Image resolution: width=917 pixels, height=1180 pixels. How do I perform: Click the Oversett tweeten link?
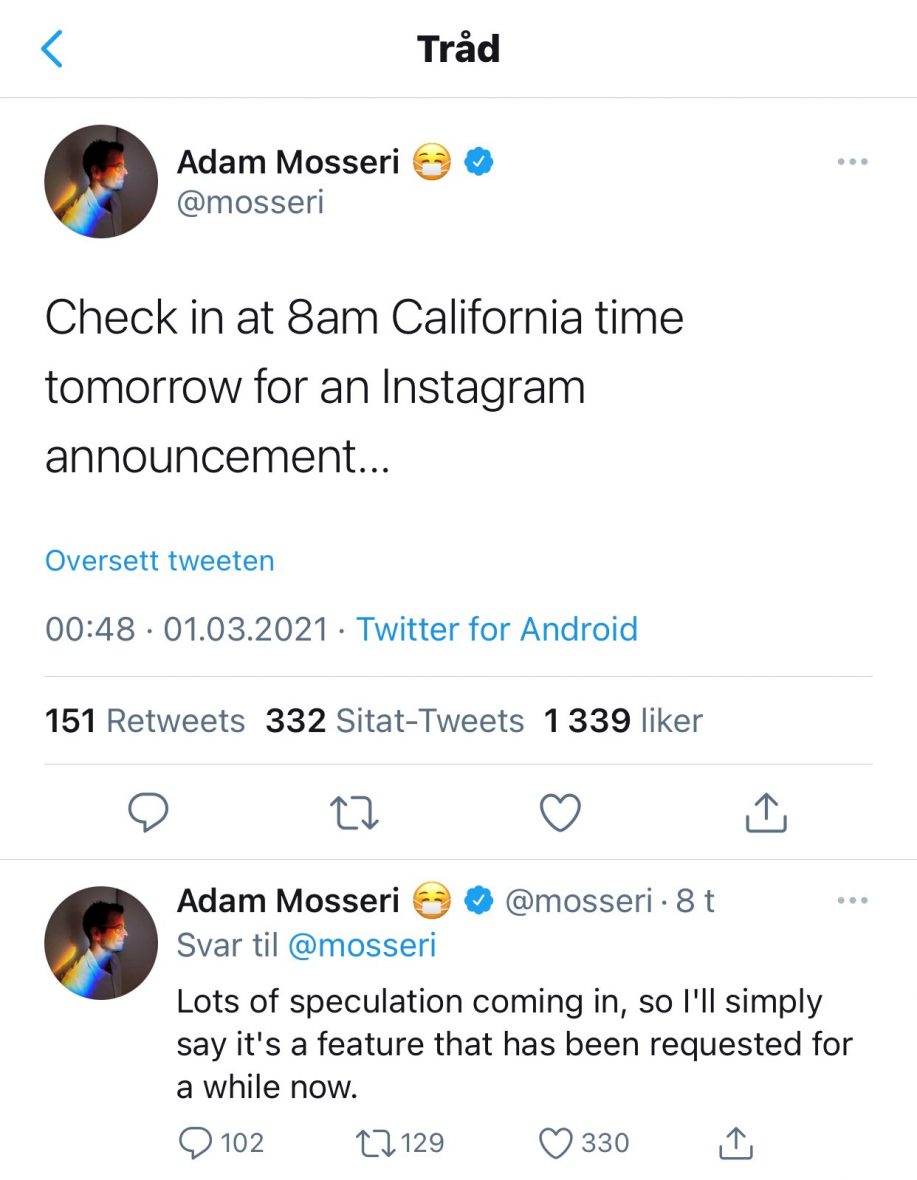(x=159, y=561)
